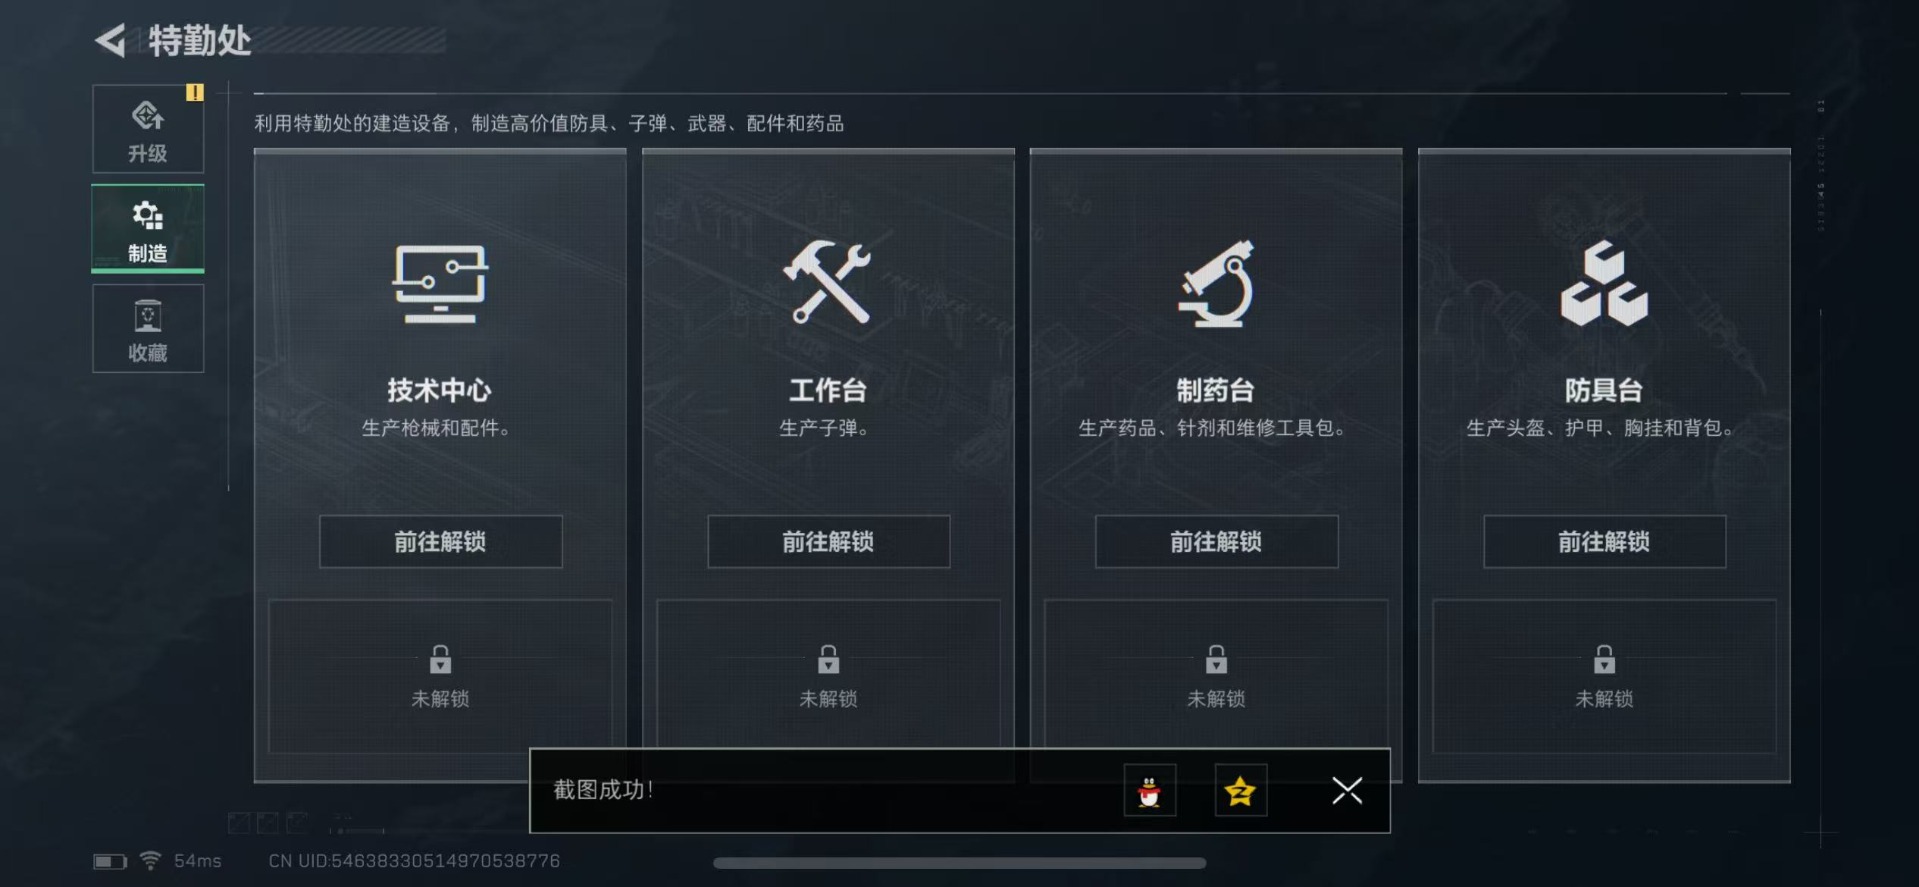The width and height of the screenshot is (1919, 887).
Task: Click the 未解锁 slot under 制药台
Action: pyautogui.click(x=1216, y=677)
